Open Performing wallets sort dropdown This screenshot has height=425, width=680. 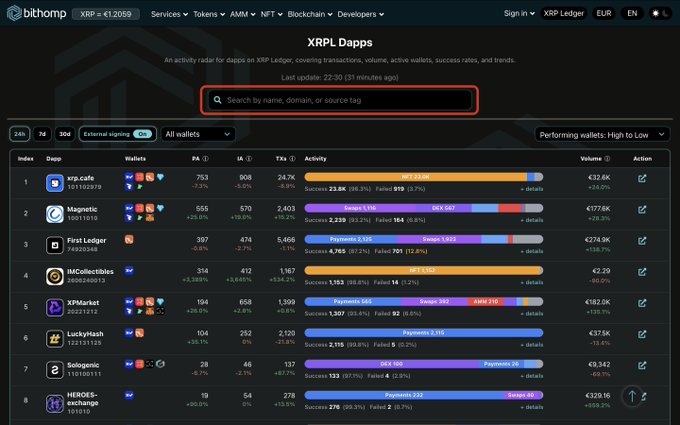tap(602, 135)
